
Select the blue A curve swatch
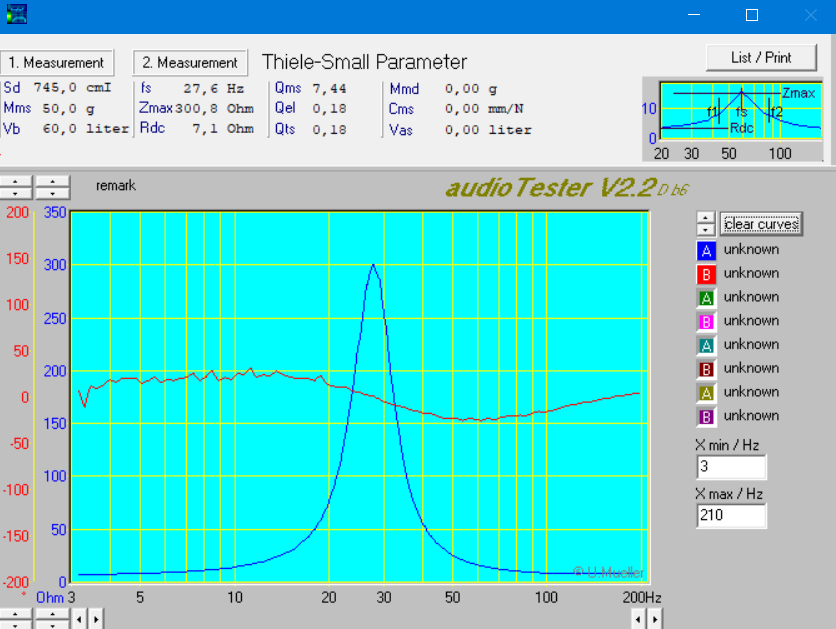(x=706, y=250)
